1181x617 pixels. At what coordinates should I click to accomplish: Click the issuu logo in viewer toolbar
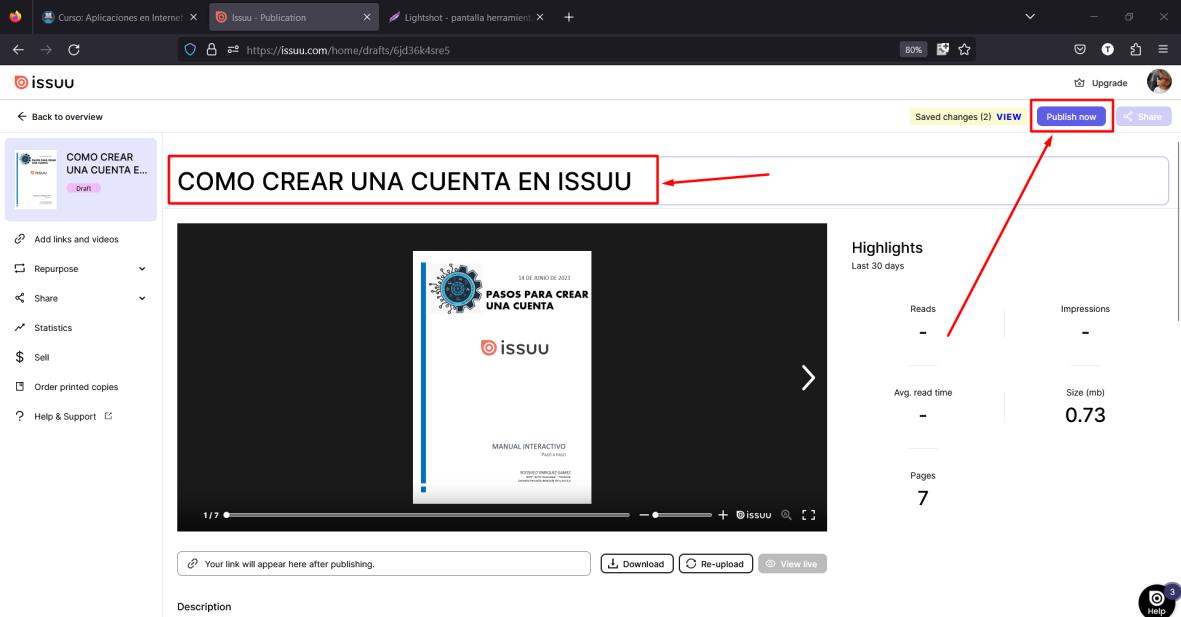pyautogui.click(x=754, y=515)
